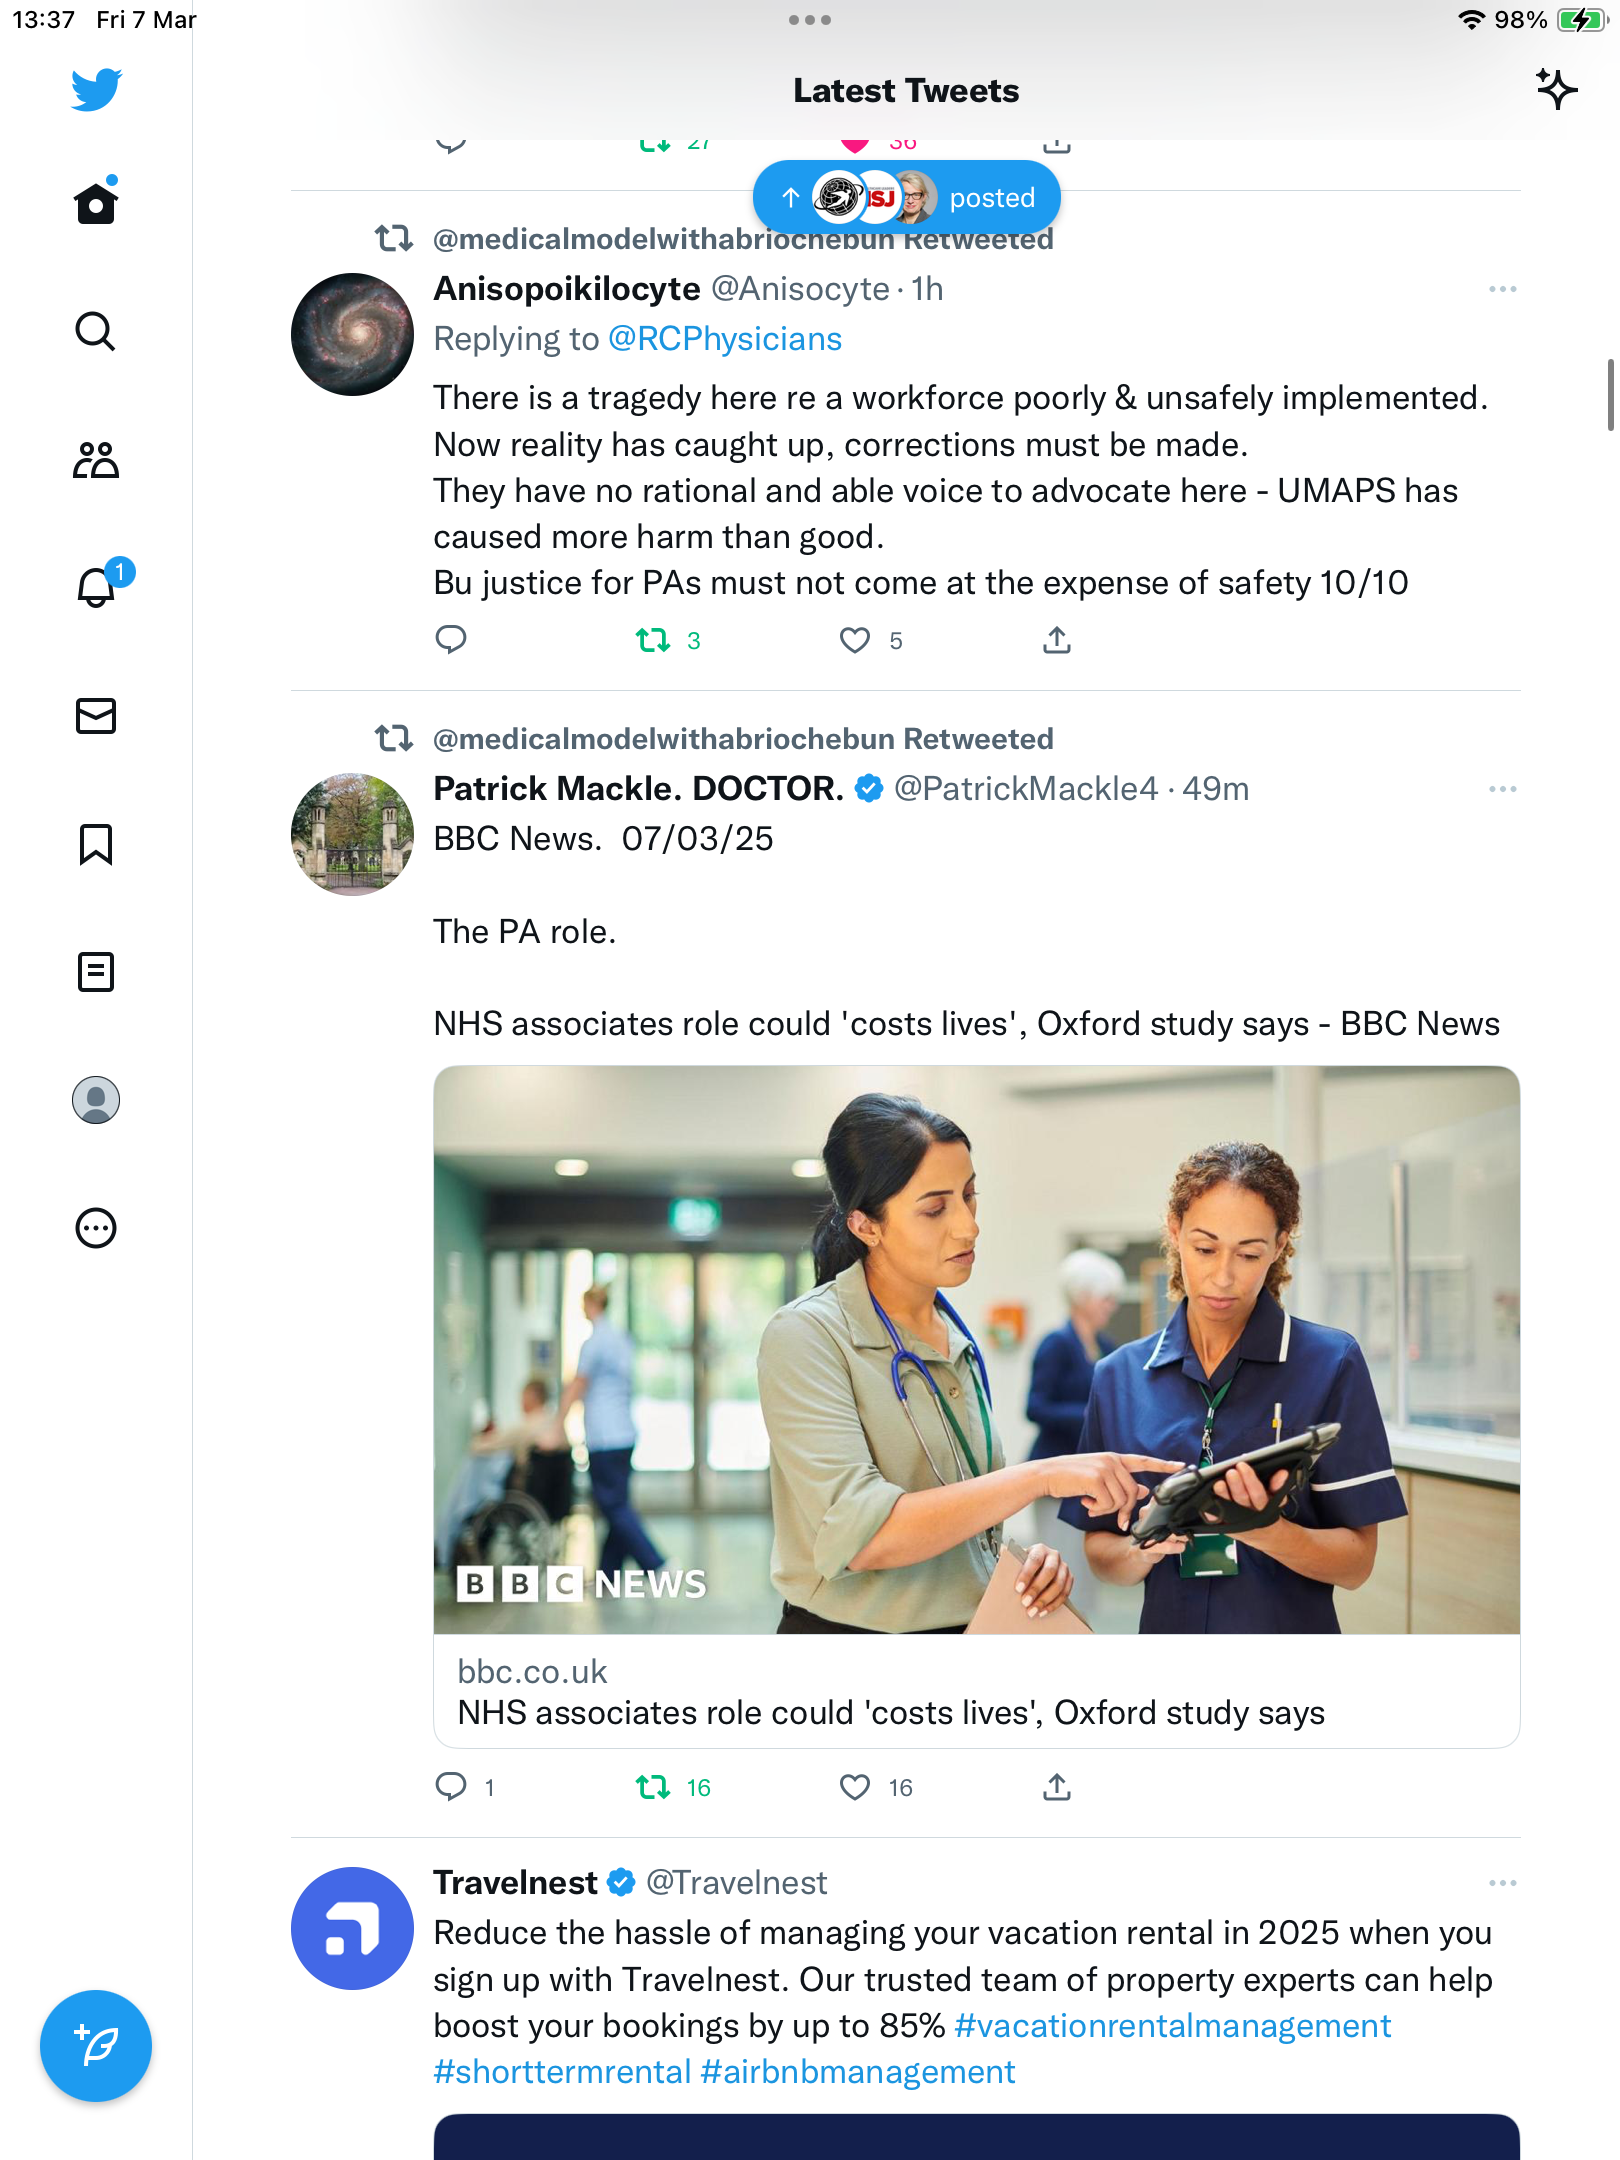This screenshot has width=1620, height=2160.
Task: Open more options for Travelnest ad
Action: pos(1502,1883)
